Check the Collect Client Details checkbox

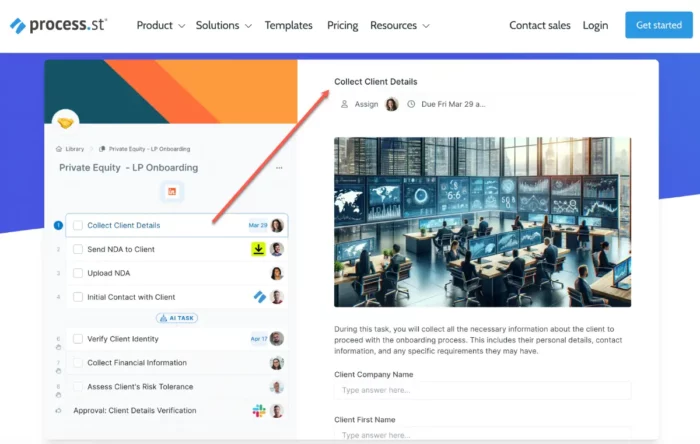click(78, 226)
